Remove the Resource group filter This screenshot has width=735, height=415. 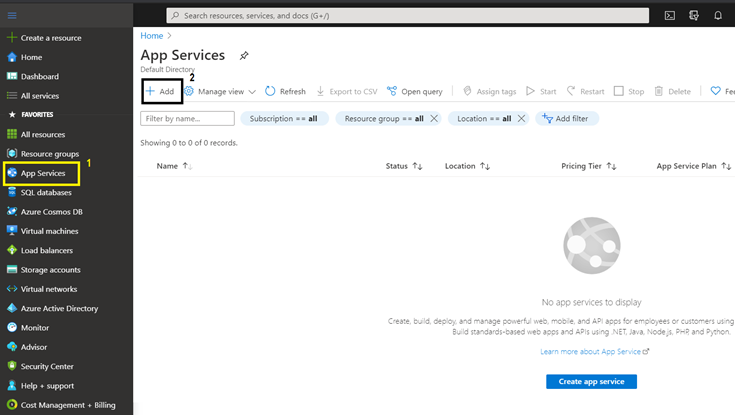pos(434,119)
